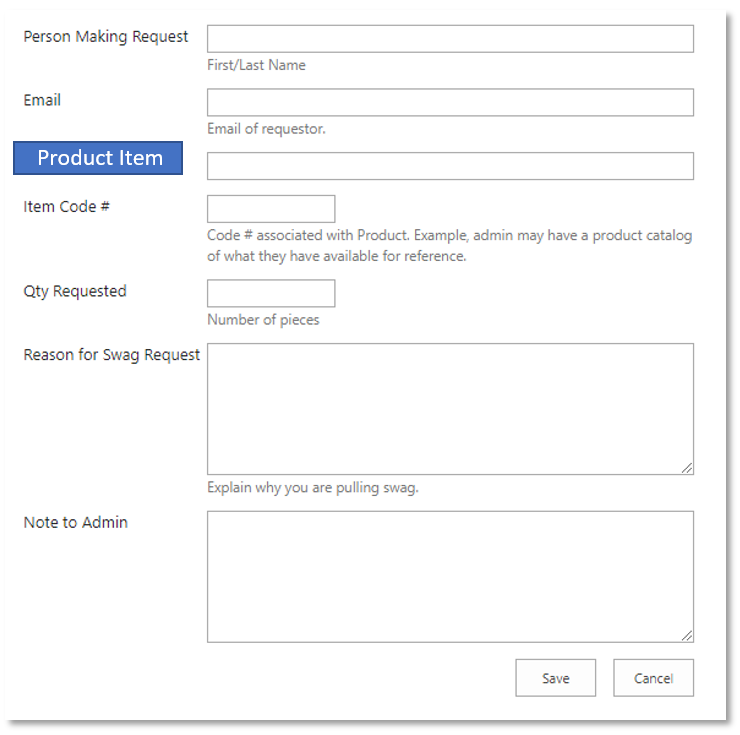Select the Email field label
Viewport: 740px width, 735px height.
coord(42,100)
